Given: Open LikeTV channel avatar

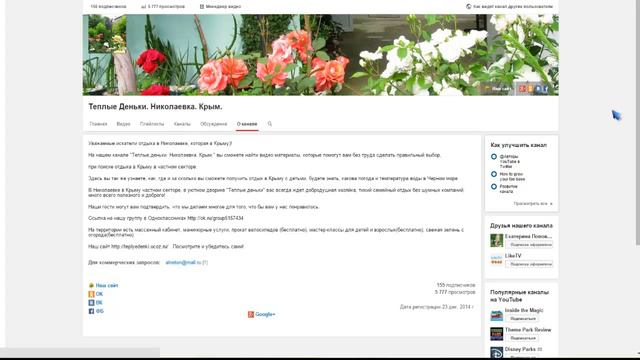Looking at the screenshot, I should click(497, 260).
